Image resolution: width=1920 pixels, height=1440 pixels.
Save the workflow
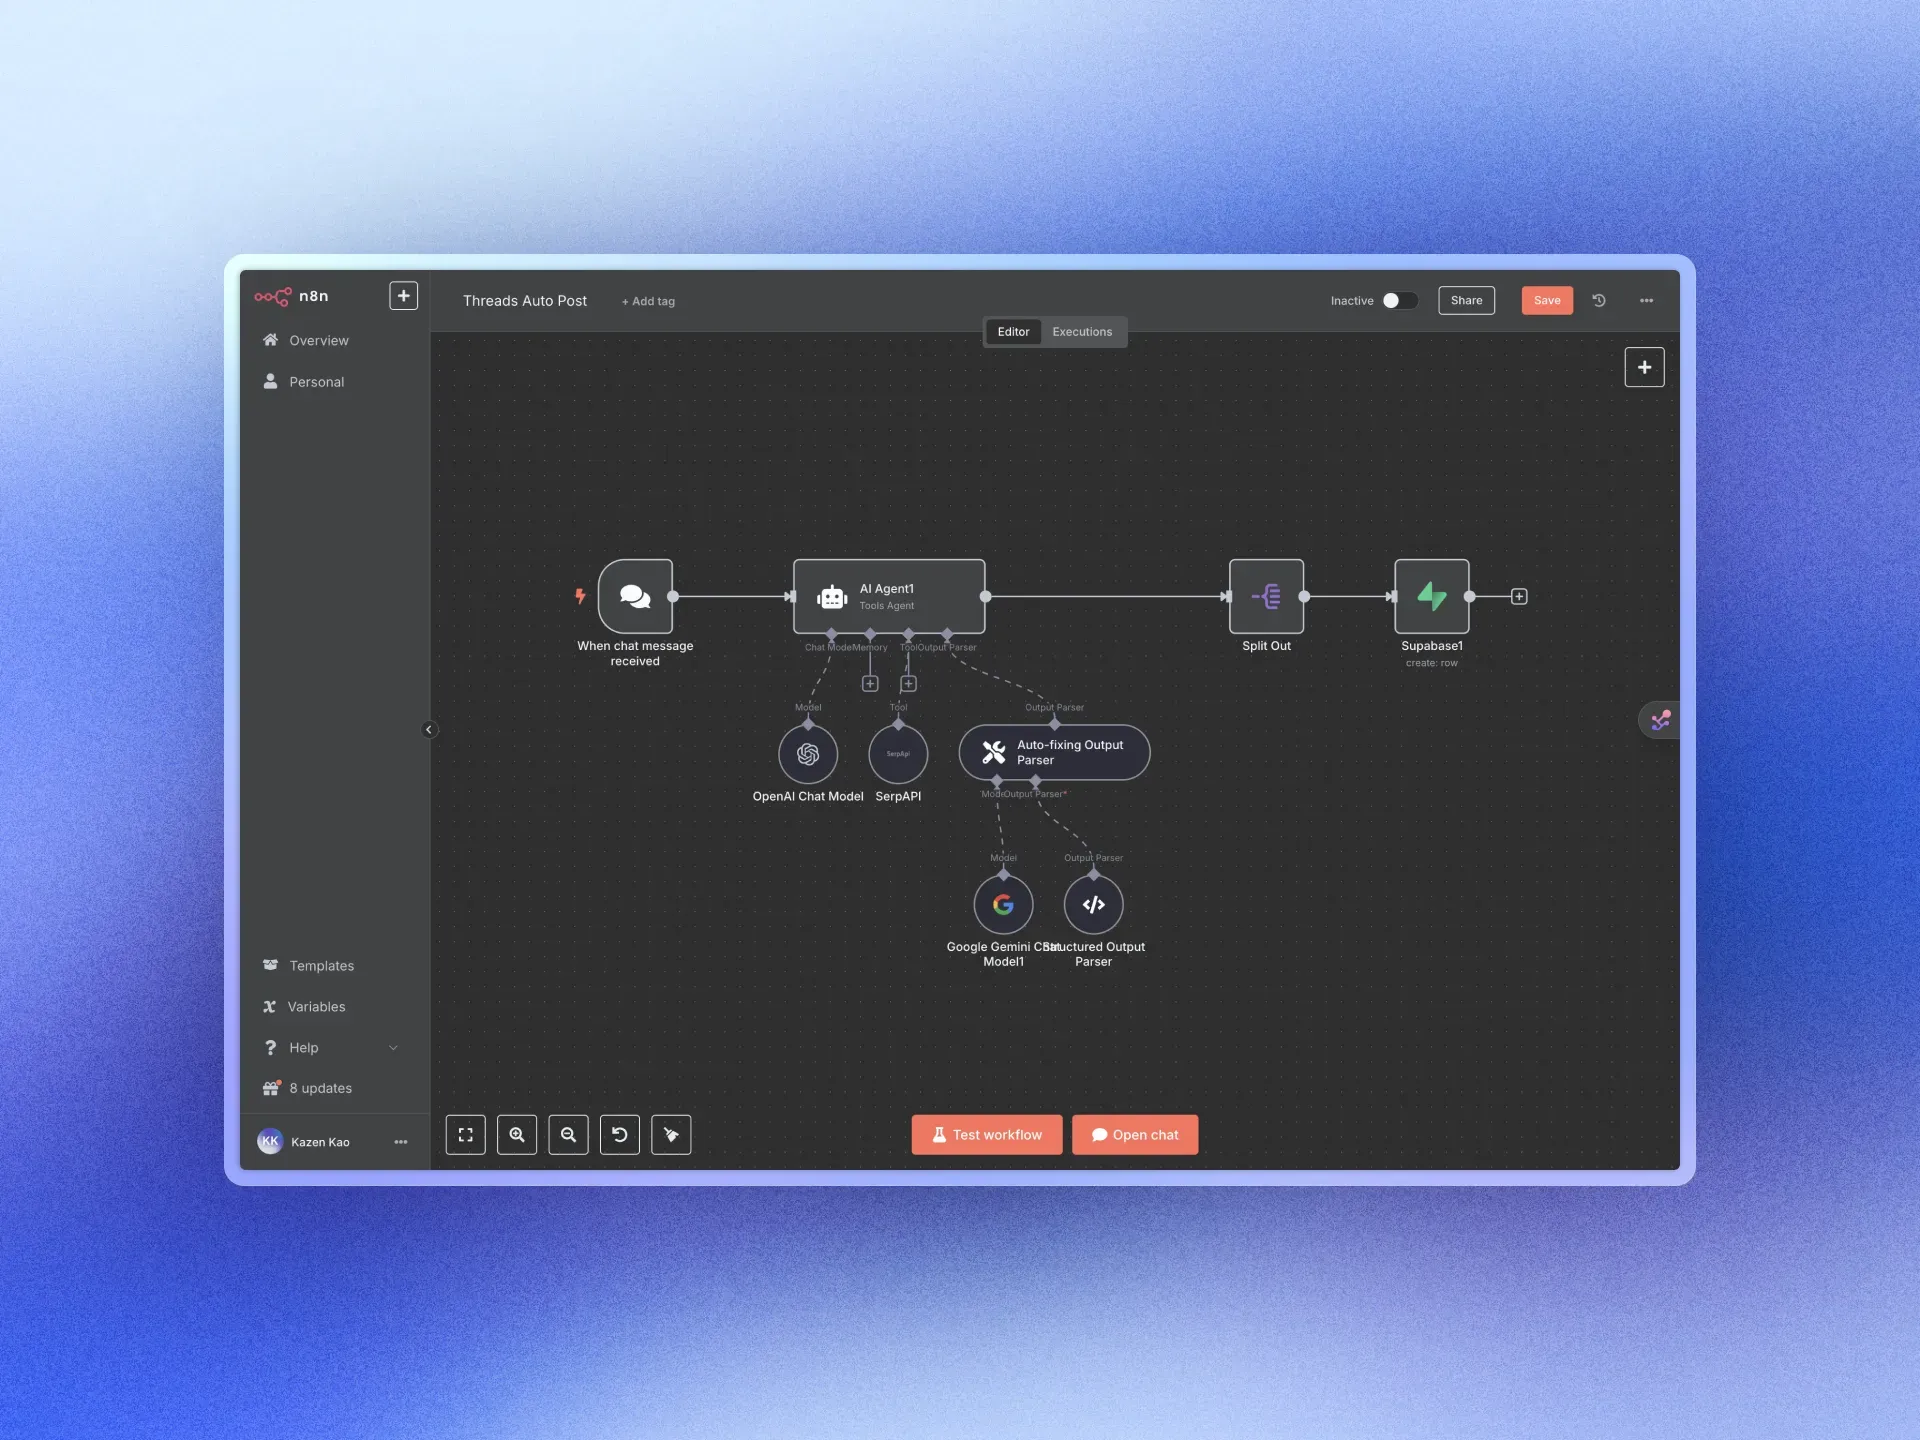point(1547,301)
